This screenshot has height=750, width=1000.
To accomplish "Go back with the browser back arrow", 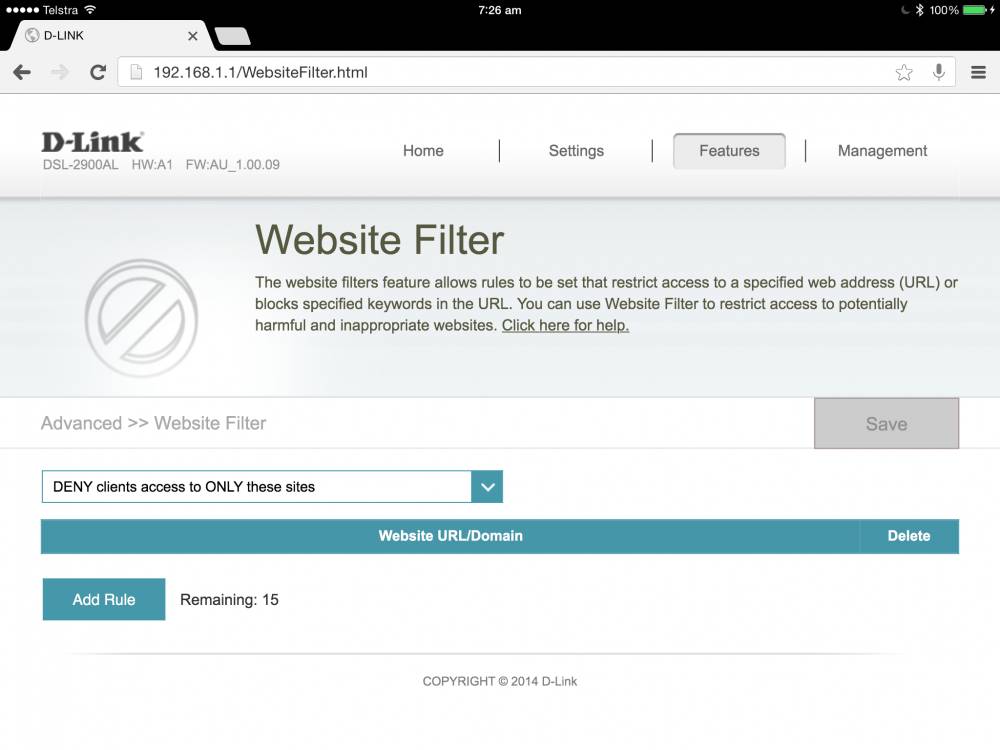I will 22,72.
